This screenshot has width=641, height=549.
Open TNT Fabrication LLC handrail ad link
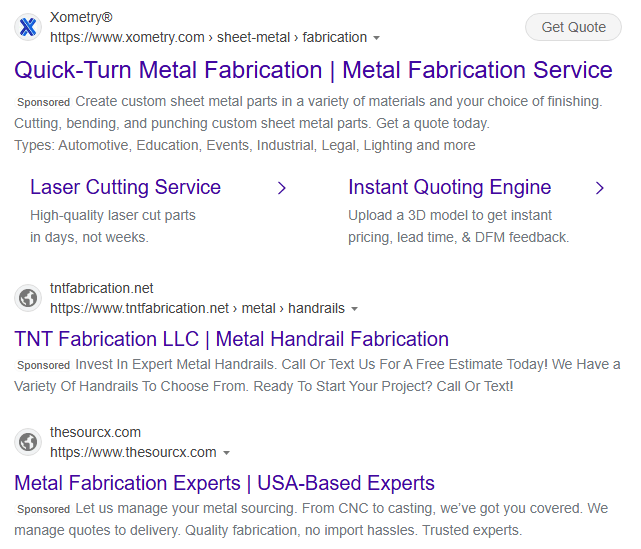(231, 339)
